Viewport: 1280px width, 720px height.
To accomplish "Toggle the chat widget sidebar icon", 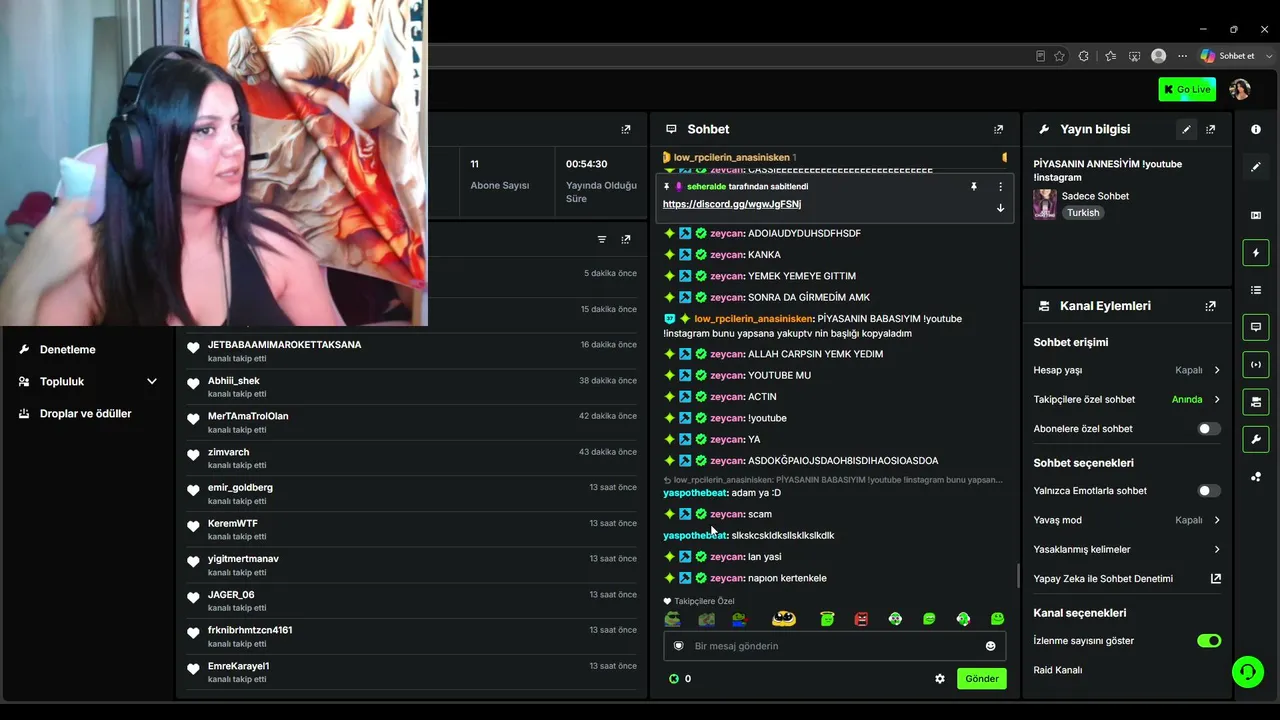I will point(1256,327).
